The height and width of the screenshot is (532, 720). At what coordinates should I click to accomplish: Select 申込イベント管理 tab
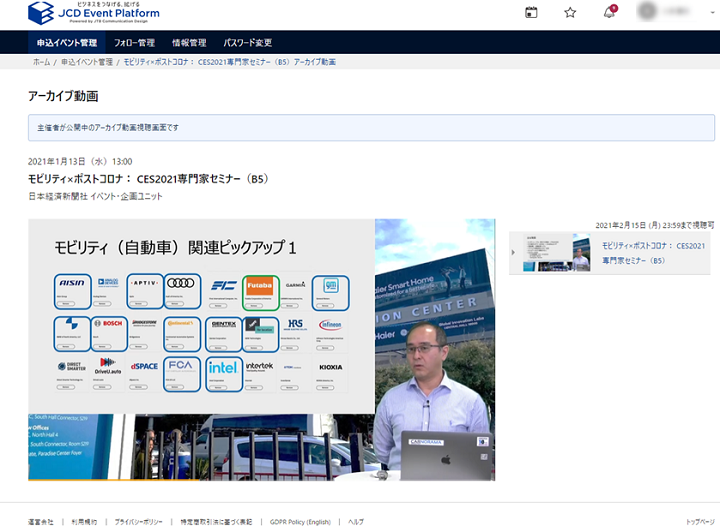pyautogui.click(x=67, y=43)
